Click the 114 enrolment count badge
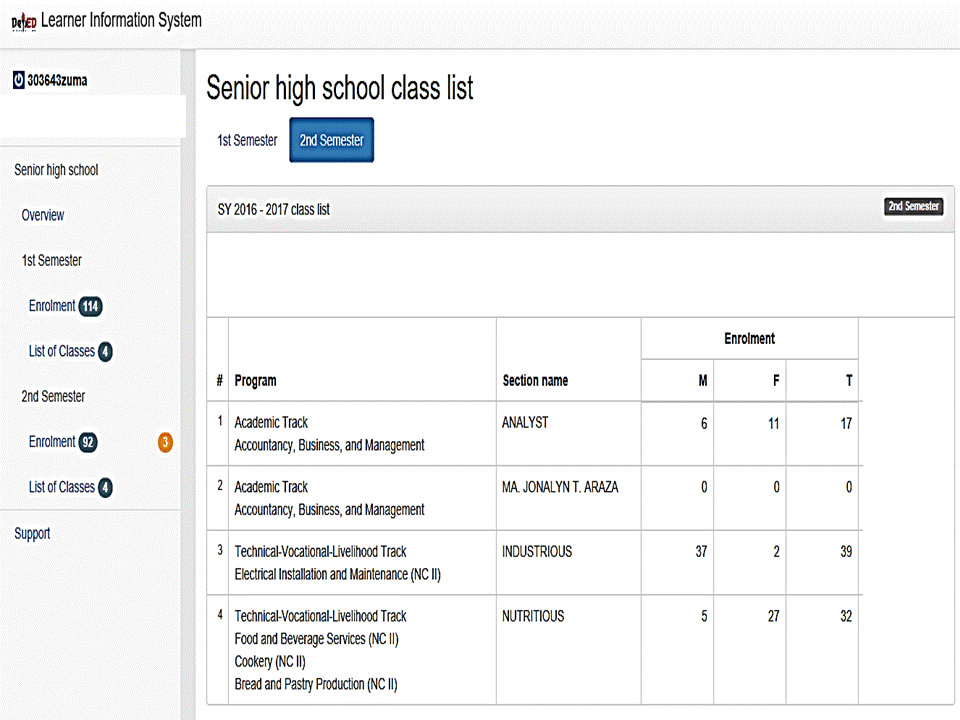 point(91,306)
